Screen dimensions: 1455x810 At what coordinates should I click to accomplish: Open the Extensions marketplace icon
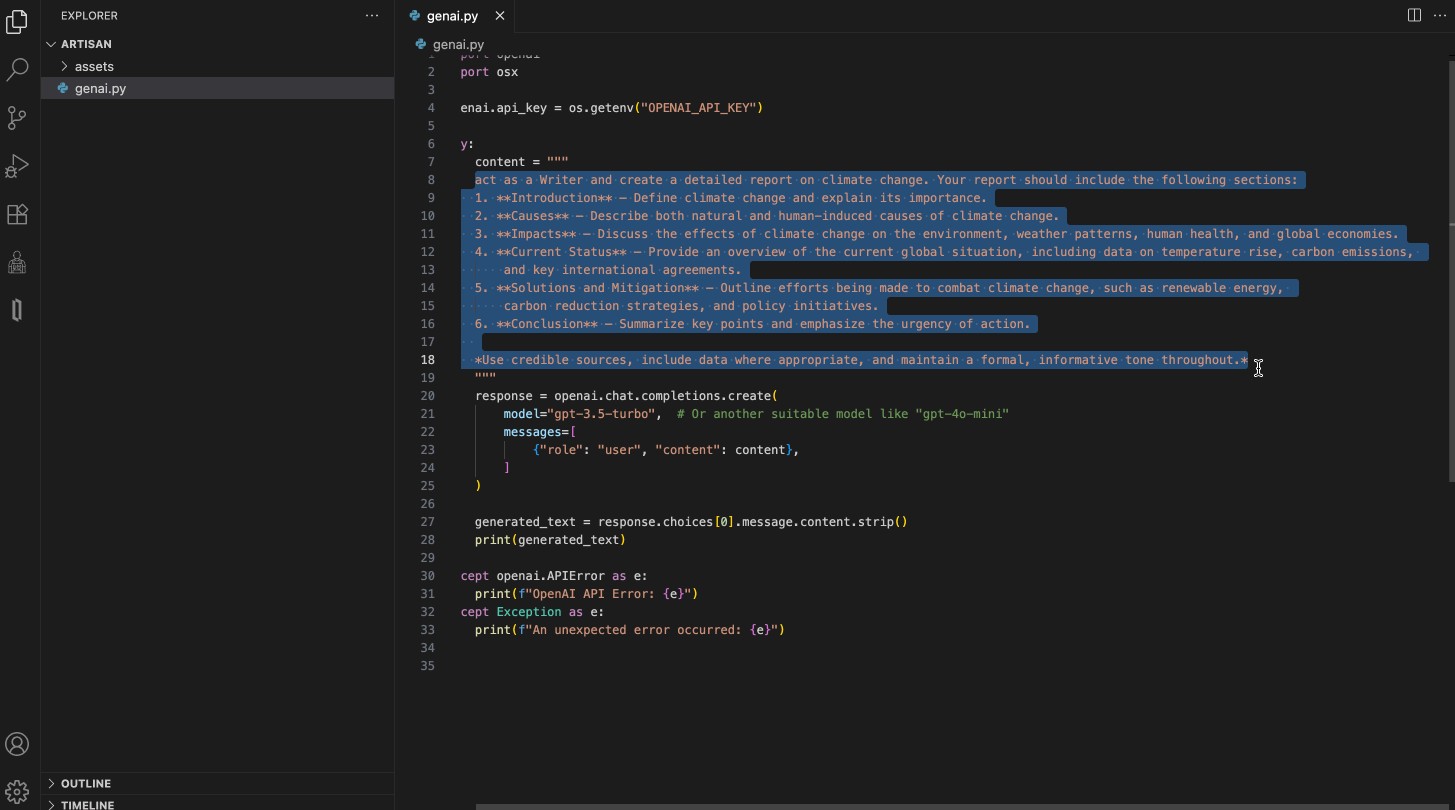(17, 214)
